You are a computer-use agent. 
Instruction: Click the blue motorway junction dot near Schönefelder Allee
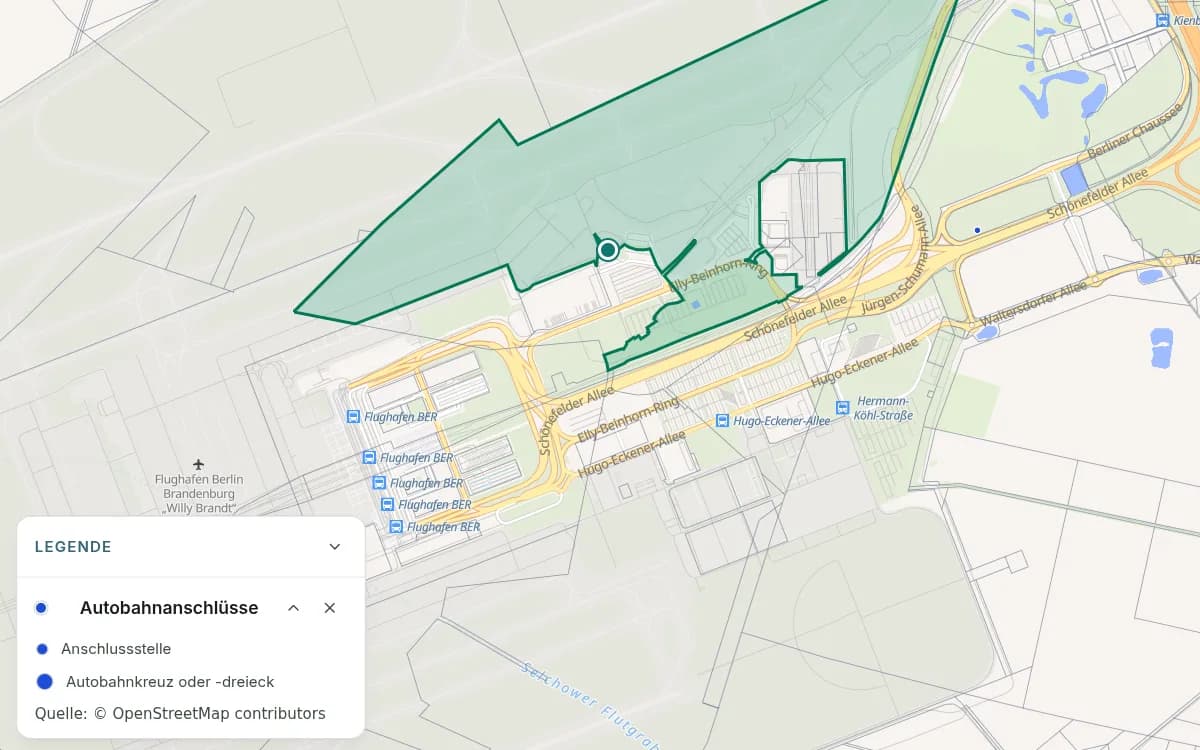click(x=977, y=230)
